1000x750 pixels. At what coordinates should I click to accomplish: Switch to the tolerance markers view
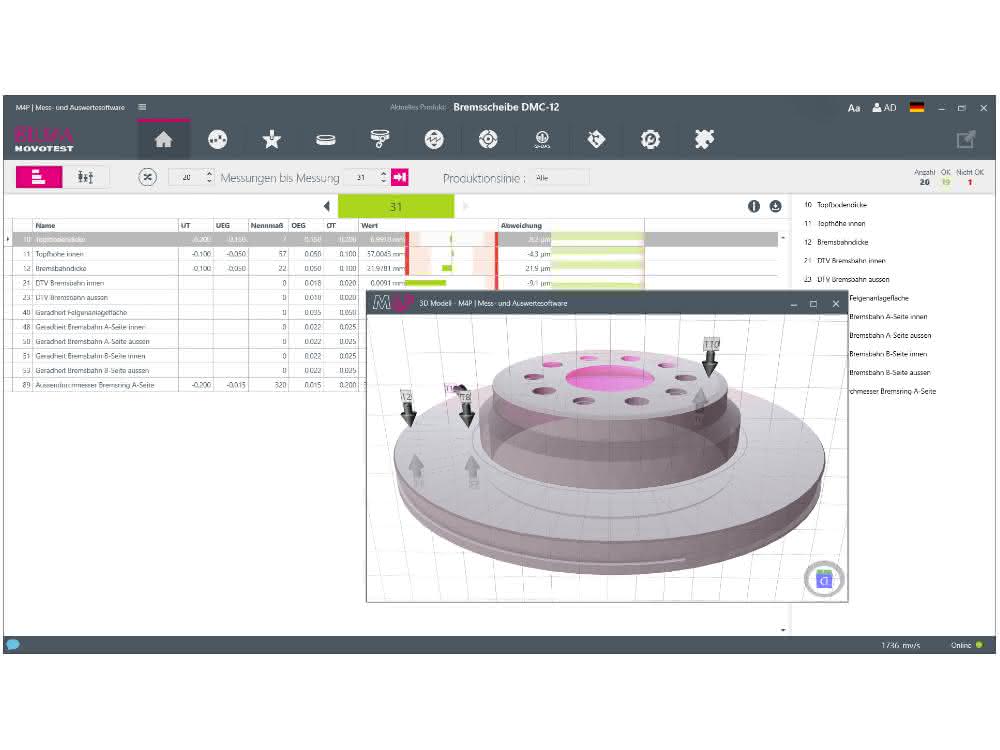click(85, 177)
